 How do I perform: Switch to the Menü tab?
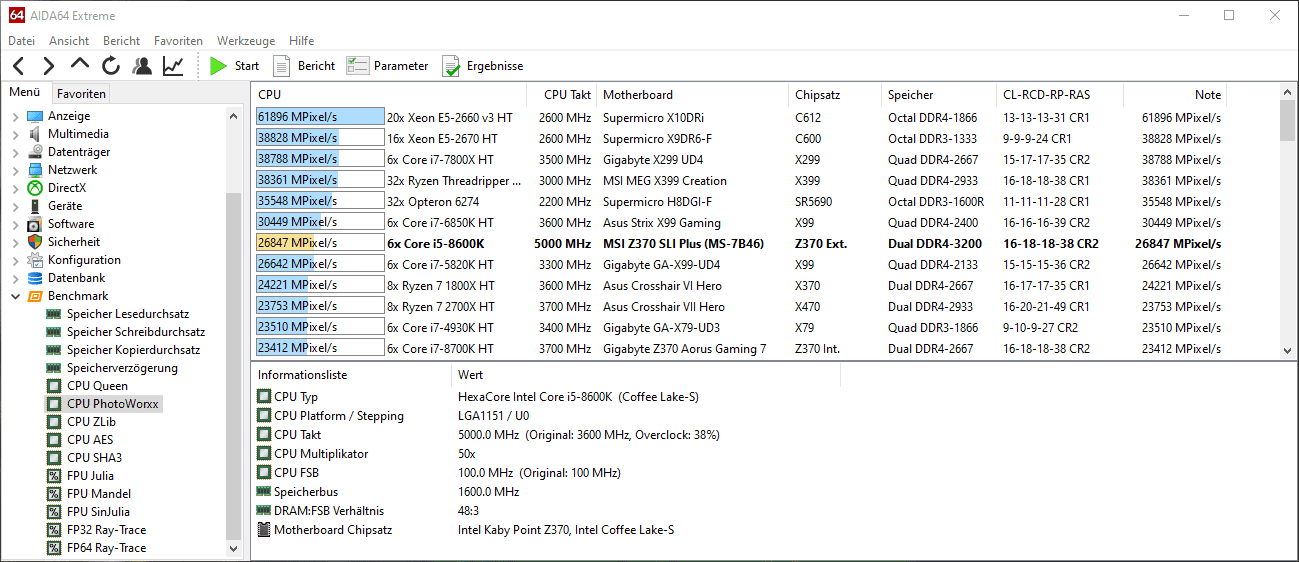coord(25,93)
